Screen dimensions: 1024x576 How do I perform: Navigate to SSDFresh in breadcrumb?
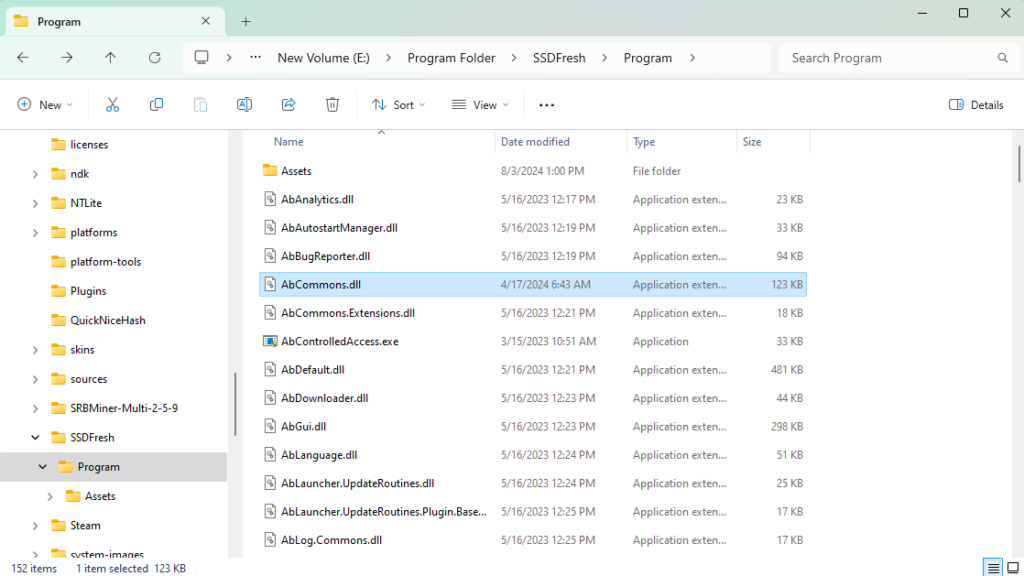coord(559,58)
